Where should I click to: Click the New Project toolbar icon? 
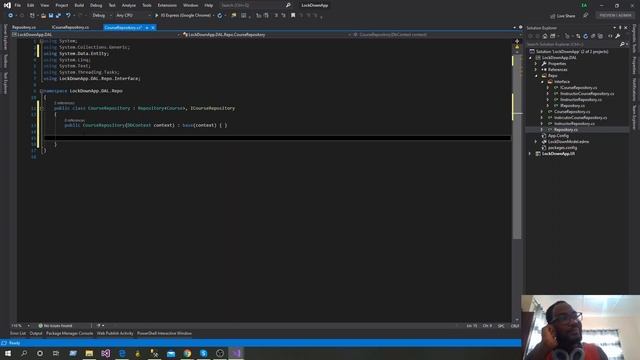pos(32,16)
